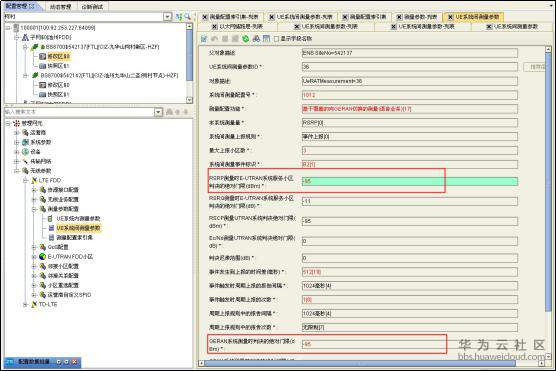Click the magnifier search icon above the NE tree

pos(188,17)
